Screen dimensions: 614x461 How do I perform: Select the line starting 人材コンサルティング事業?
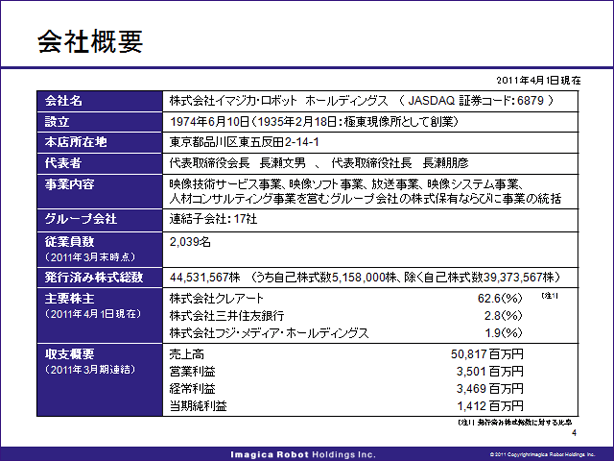[x=365, y=199]
